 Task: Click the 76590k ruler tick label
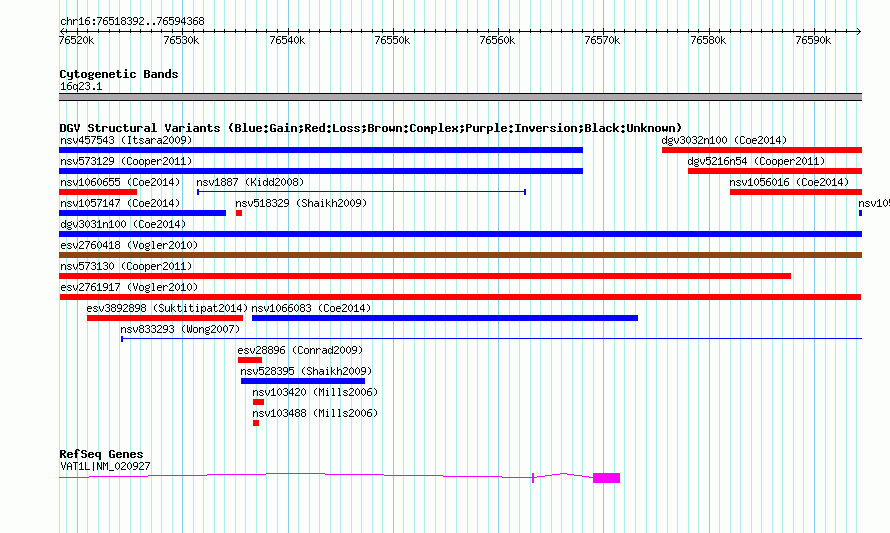[813, 40]
